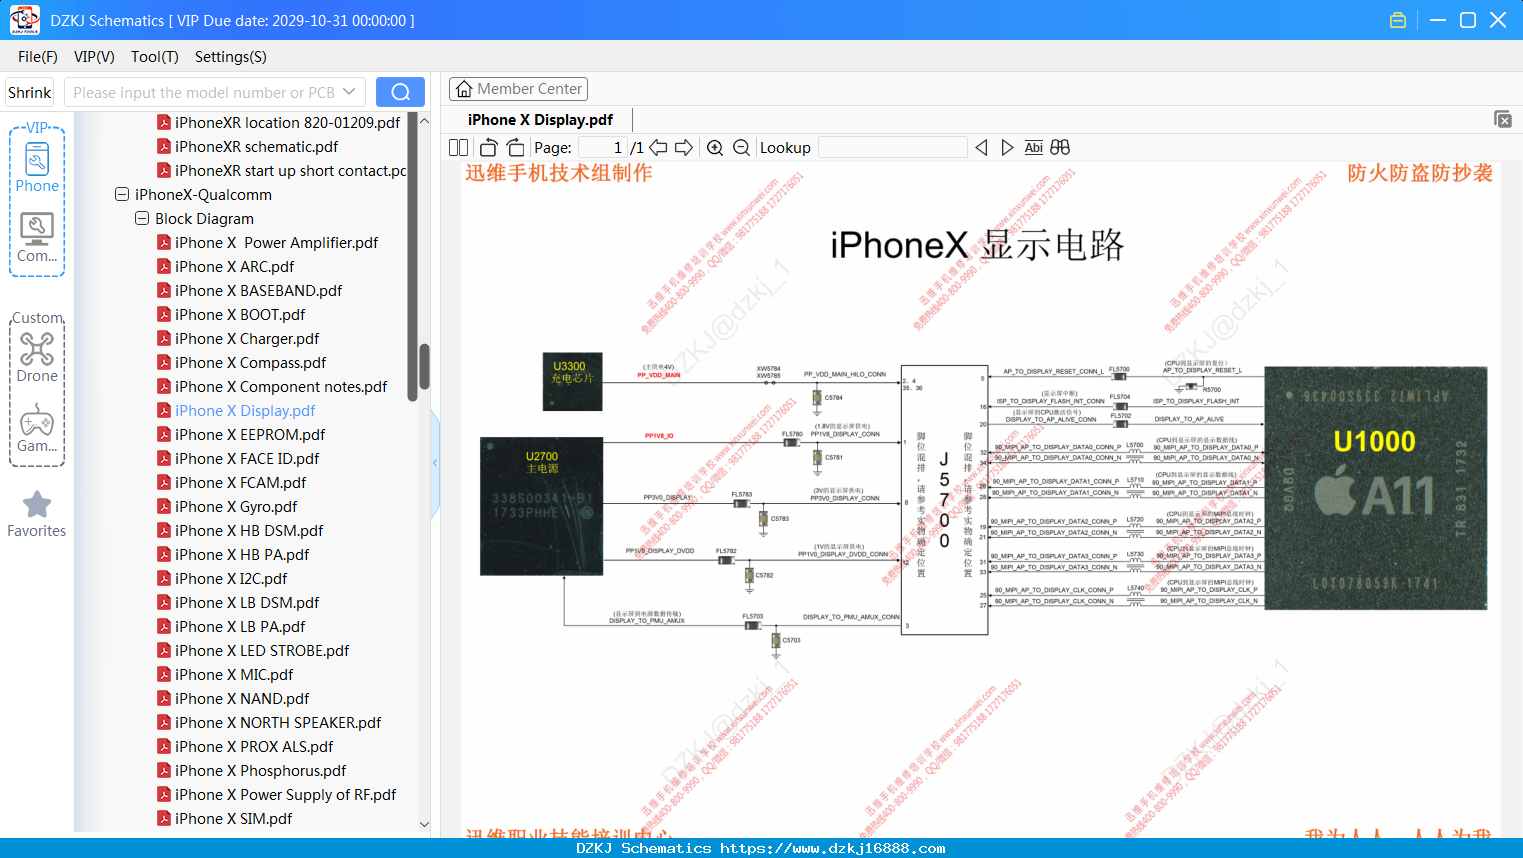Find previous lookup result triangle
1523x858 pixels.
pos(981,147)
